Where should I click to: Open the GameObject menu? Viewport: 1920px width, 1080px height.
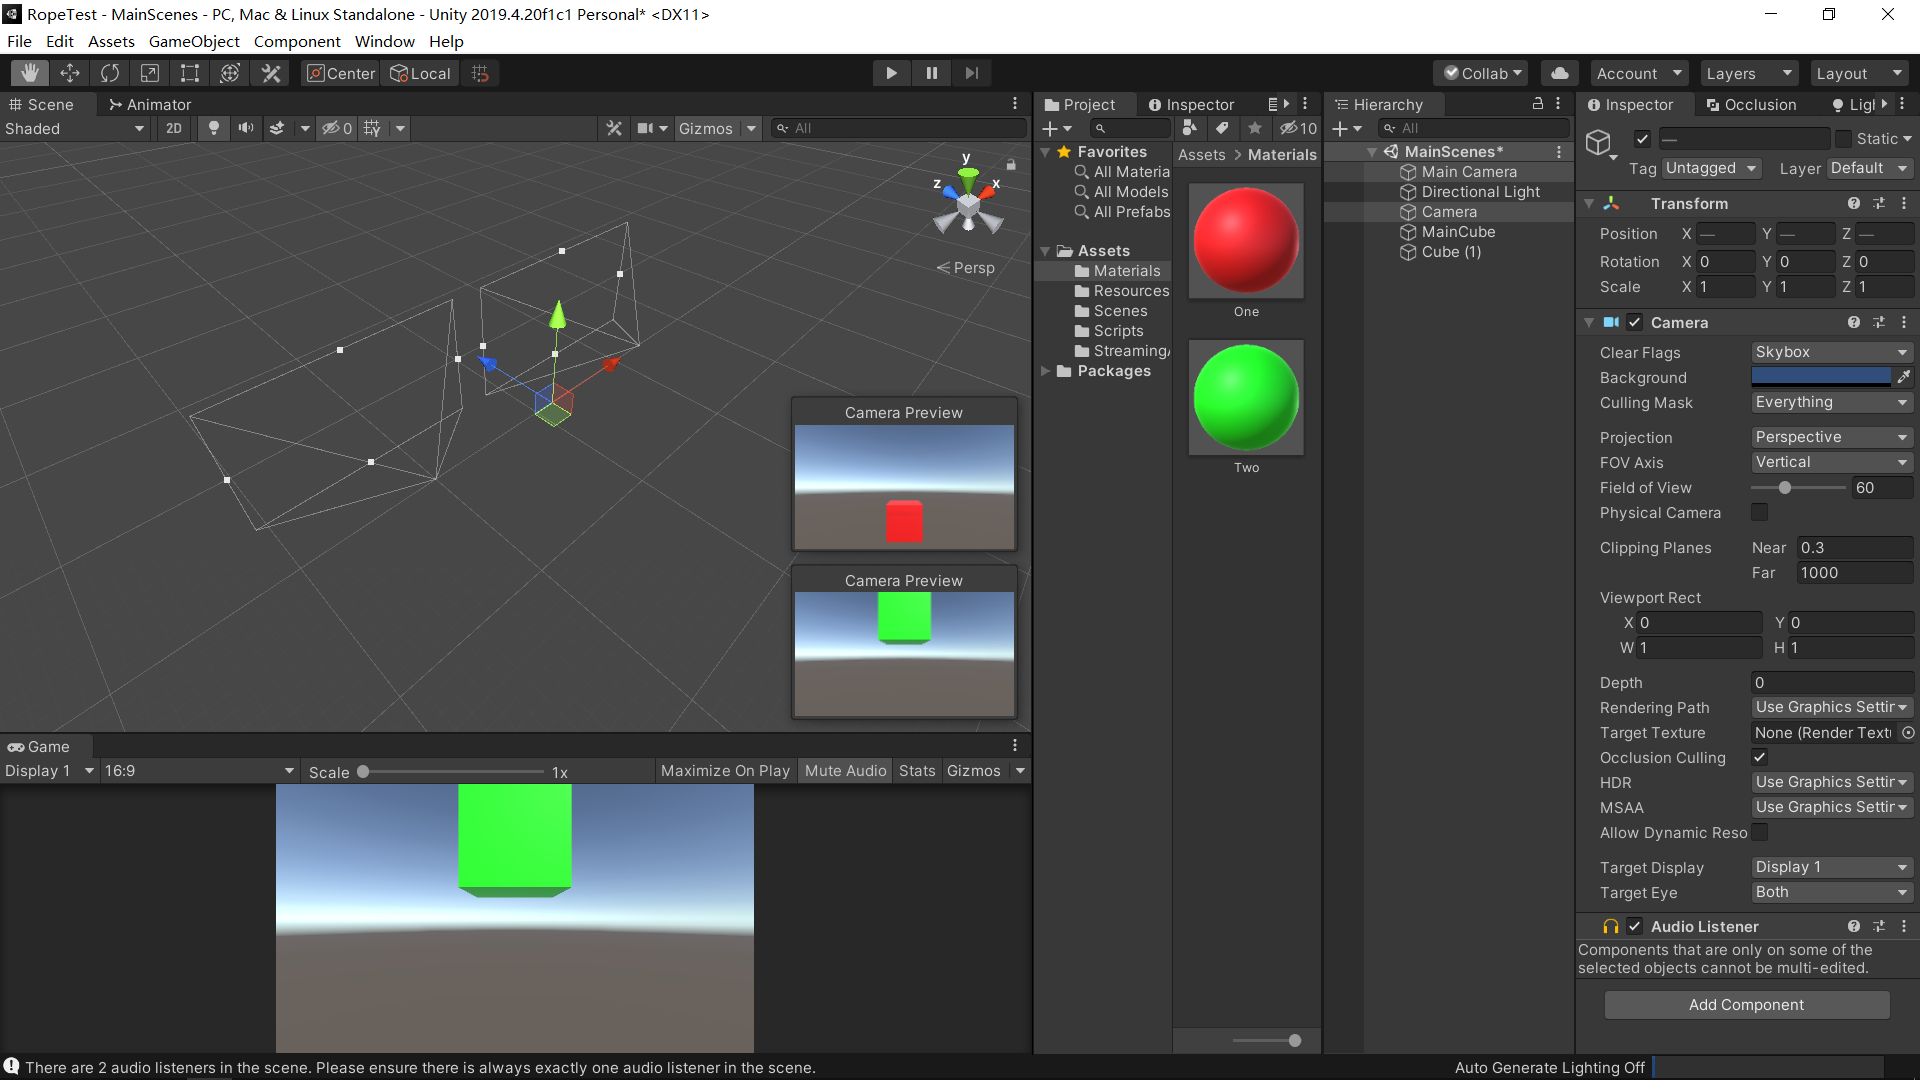point(194,41)
